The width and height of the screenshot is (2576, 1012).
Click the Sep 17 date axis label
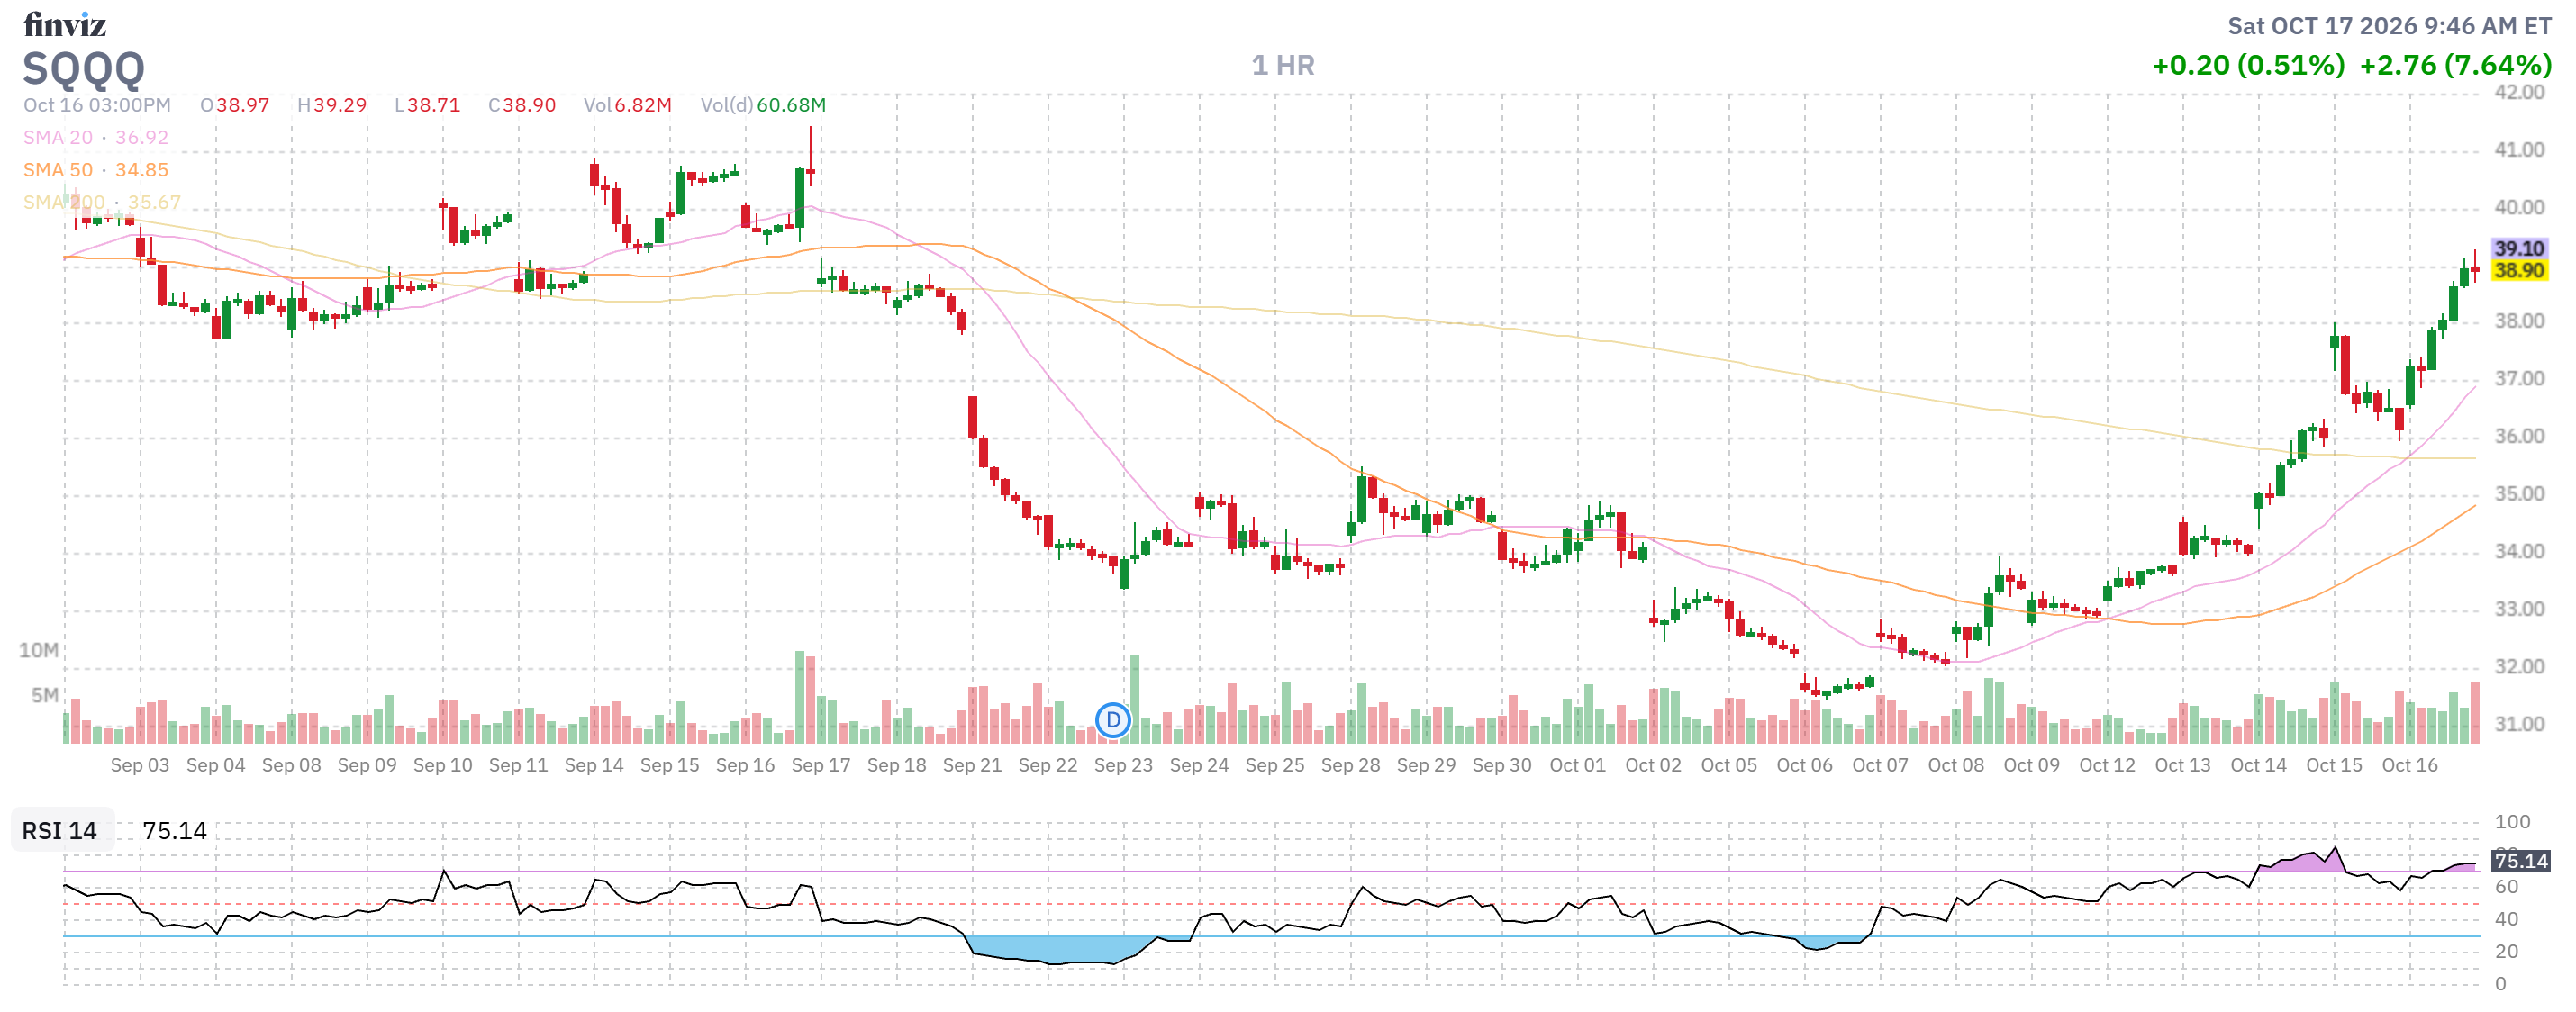tap(821, 765)
